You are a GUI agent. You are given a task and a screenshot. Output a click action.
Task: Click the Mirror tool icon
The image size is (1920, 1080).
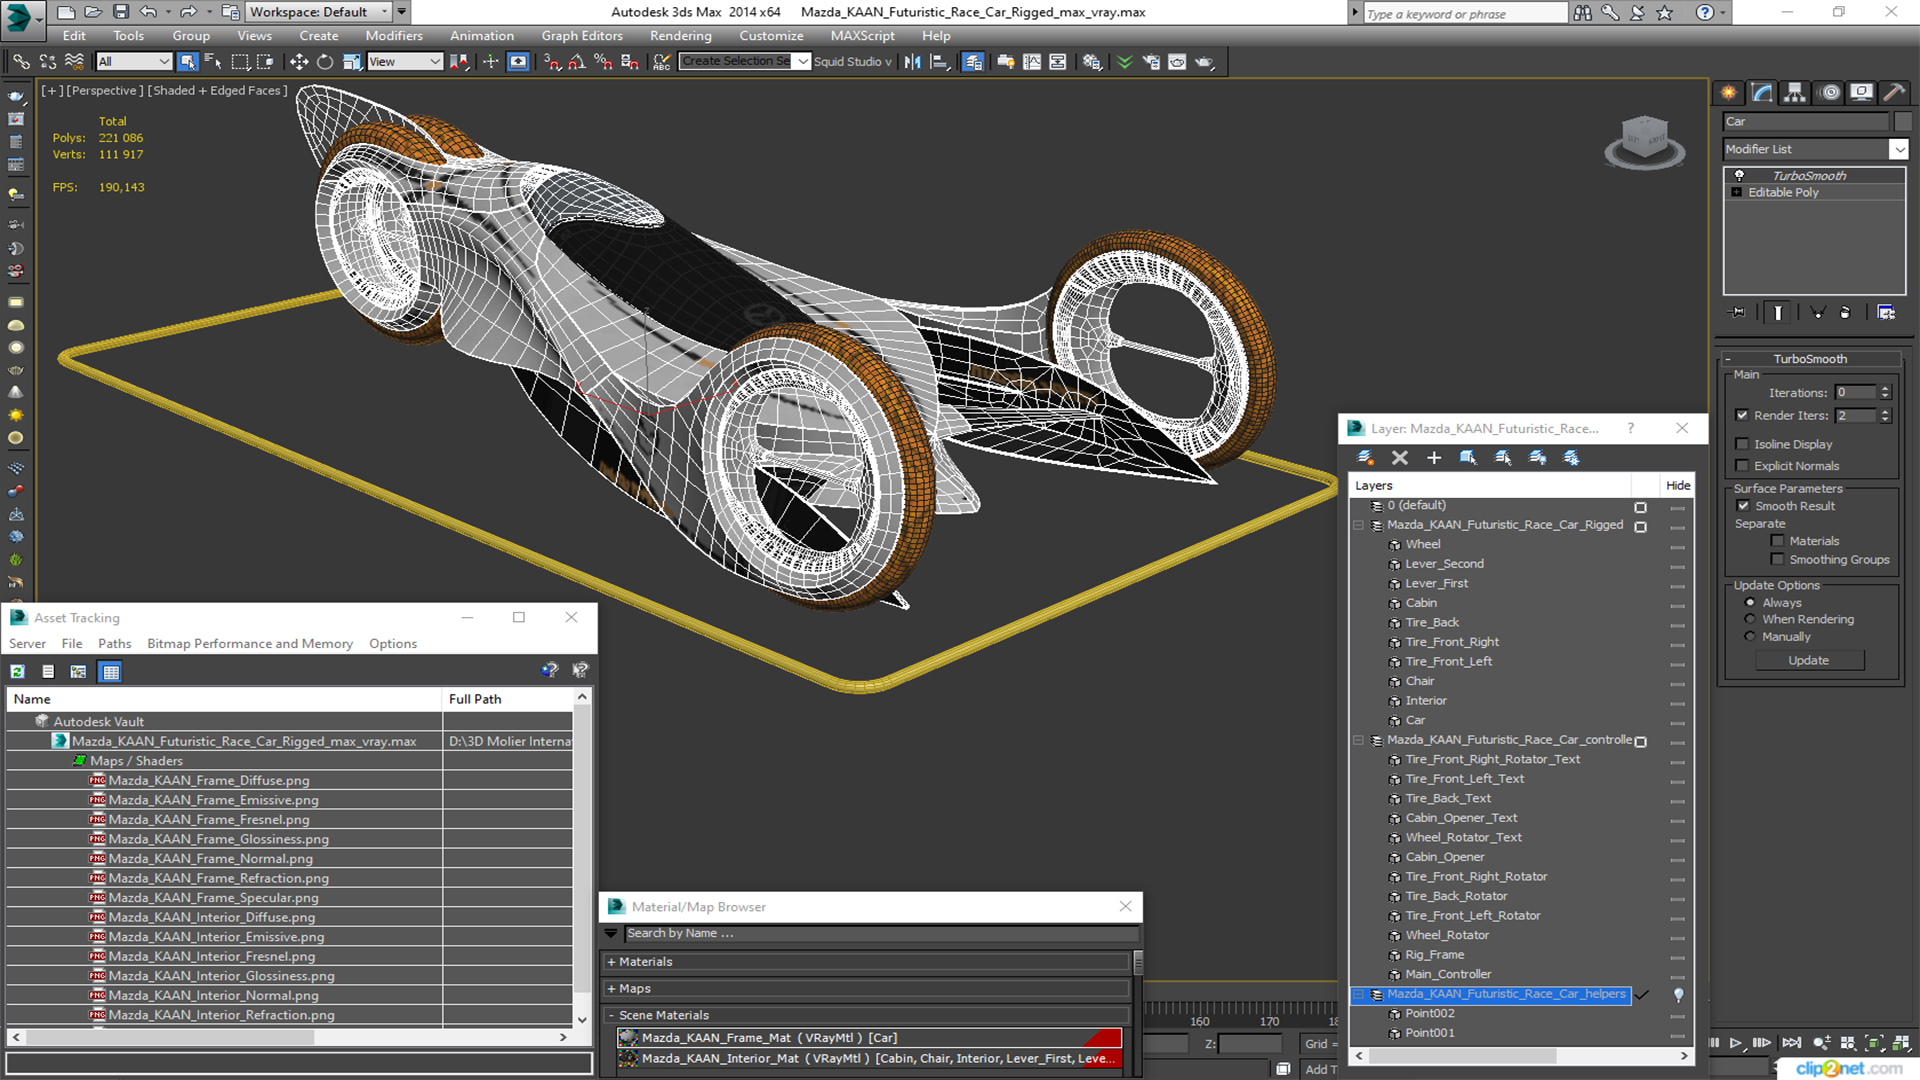coord(913,62)
